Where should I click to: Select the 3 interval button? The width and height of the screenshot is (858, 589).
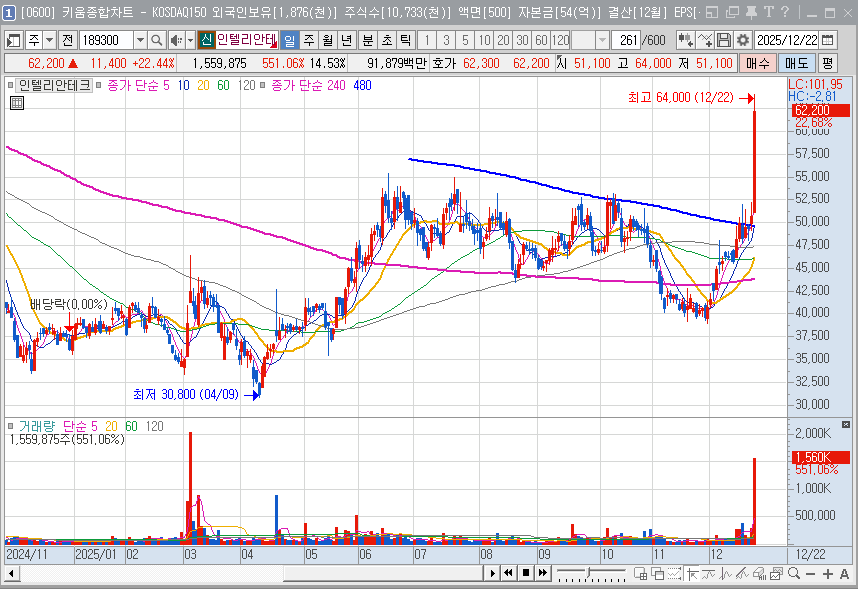(x=446, y=40)
